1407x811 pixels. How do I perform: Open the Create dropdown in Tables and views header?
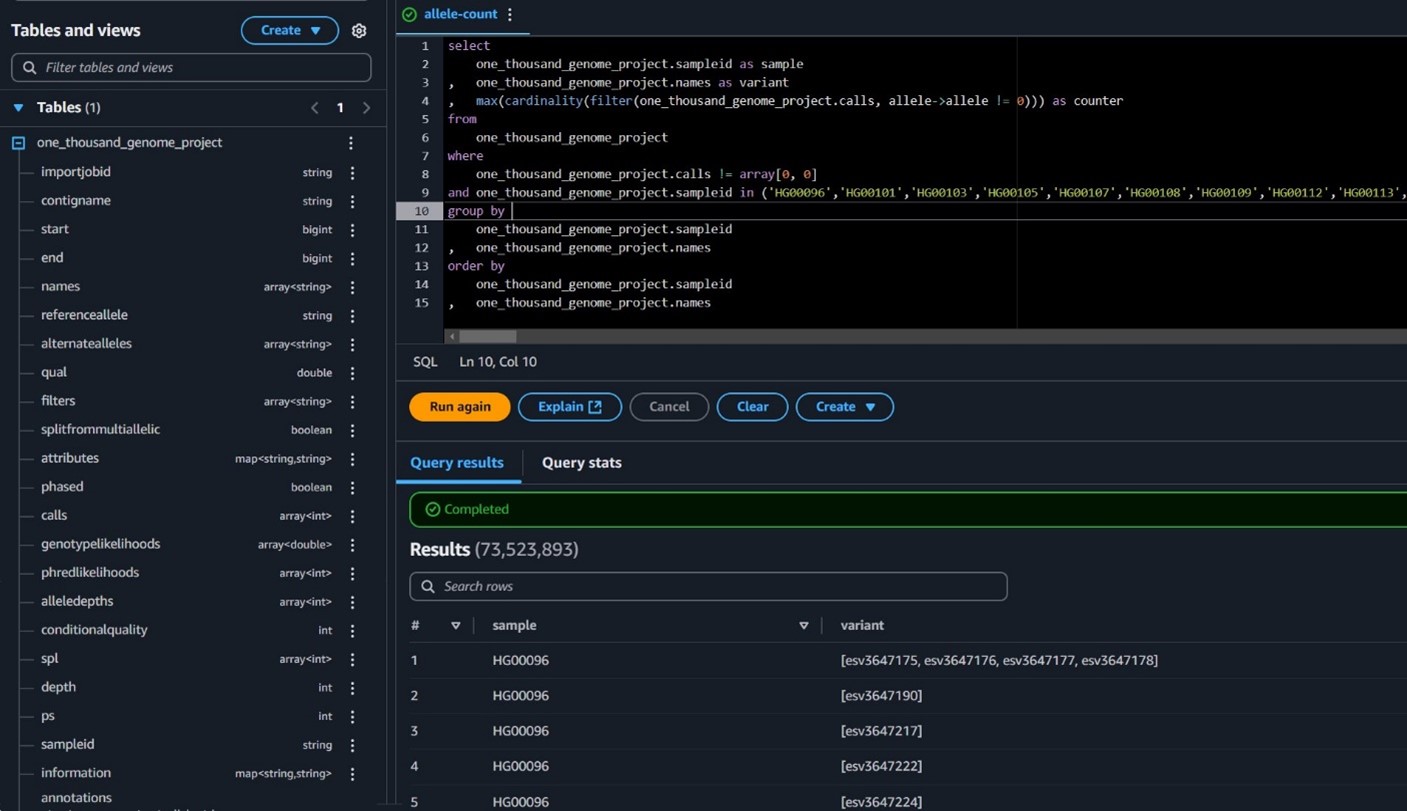289,30
